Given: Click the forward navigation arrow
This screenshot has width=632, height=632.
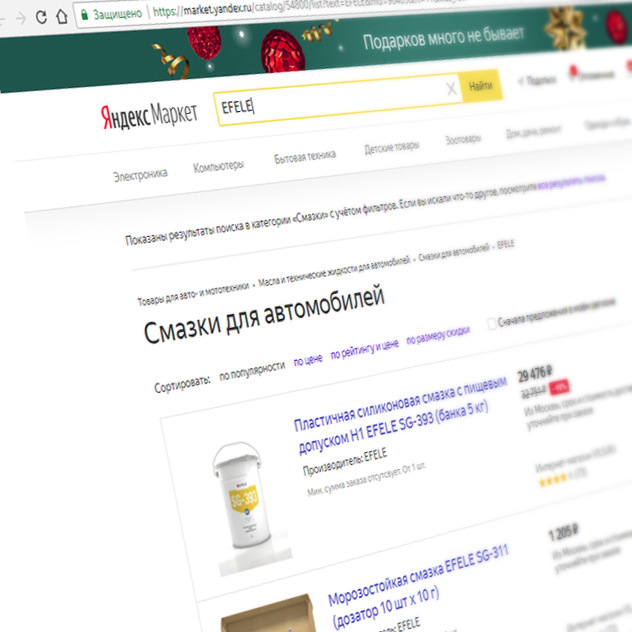Looking at the screenshot, I should [20, 18].
